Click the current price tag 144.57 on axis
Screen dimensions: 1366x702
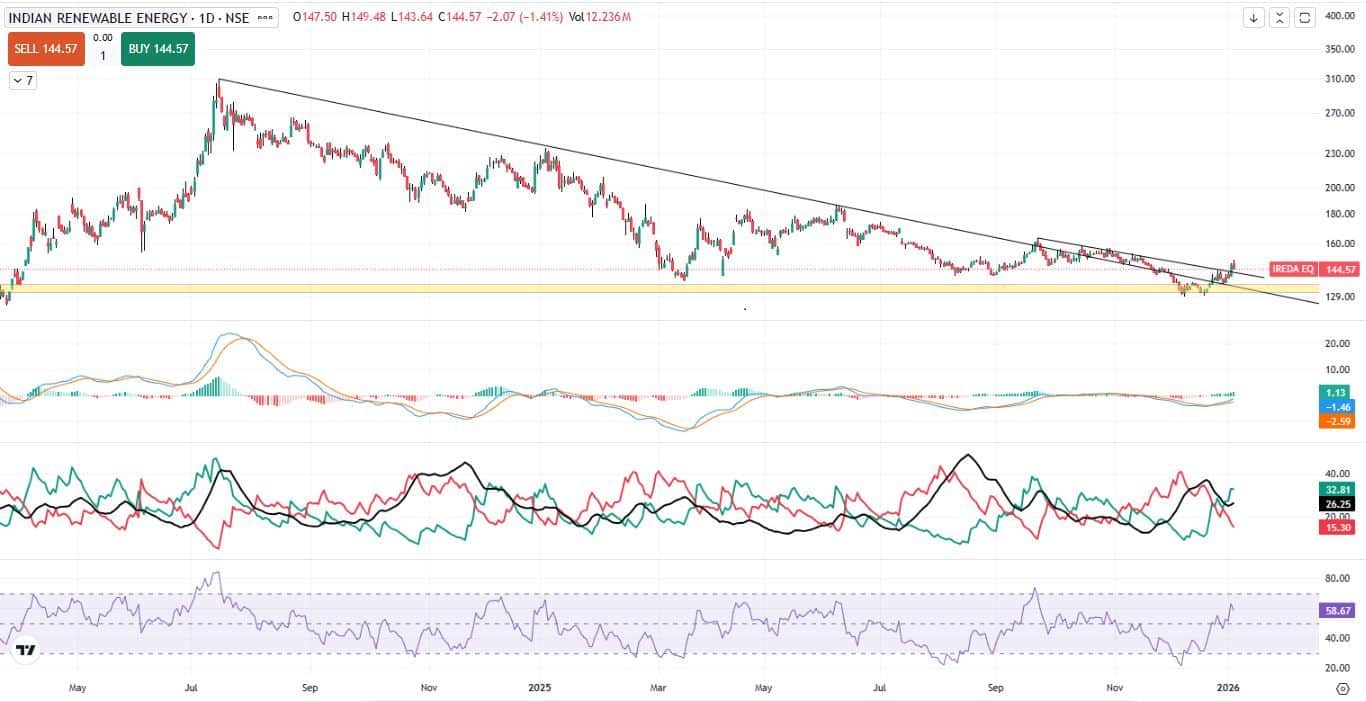point(1338,269)
